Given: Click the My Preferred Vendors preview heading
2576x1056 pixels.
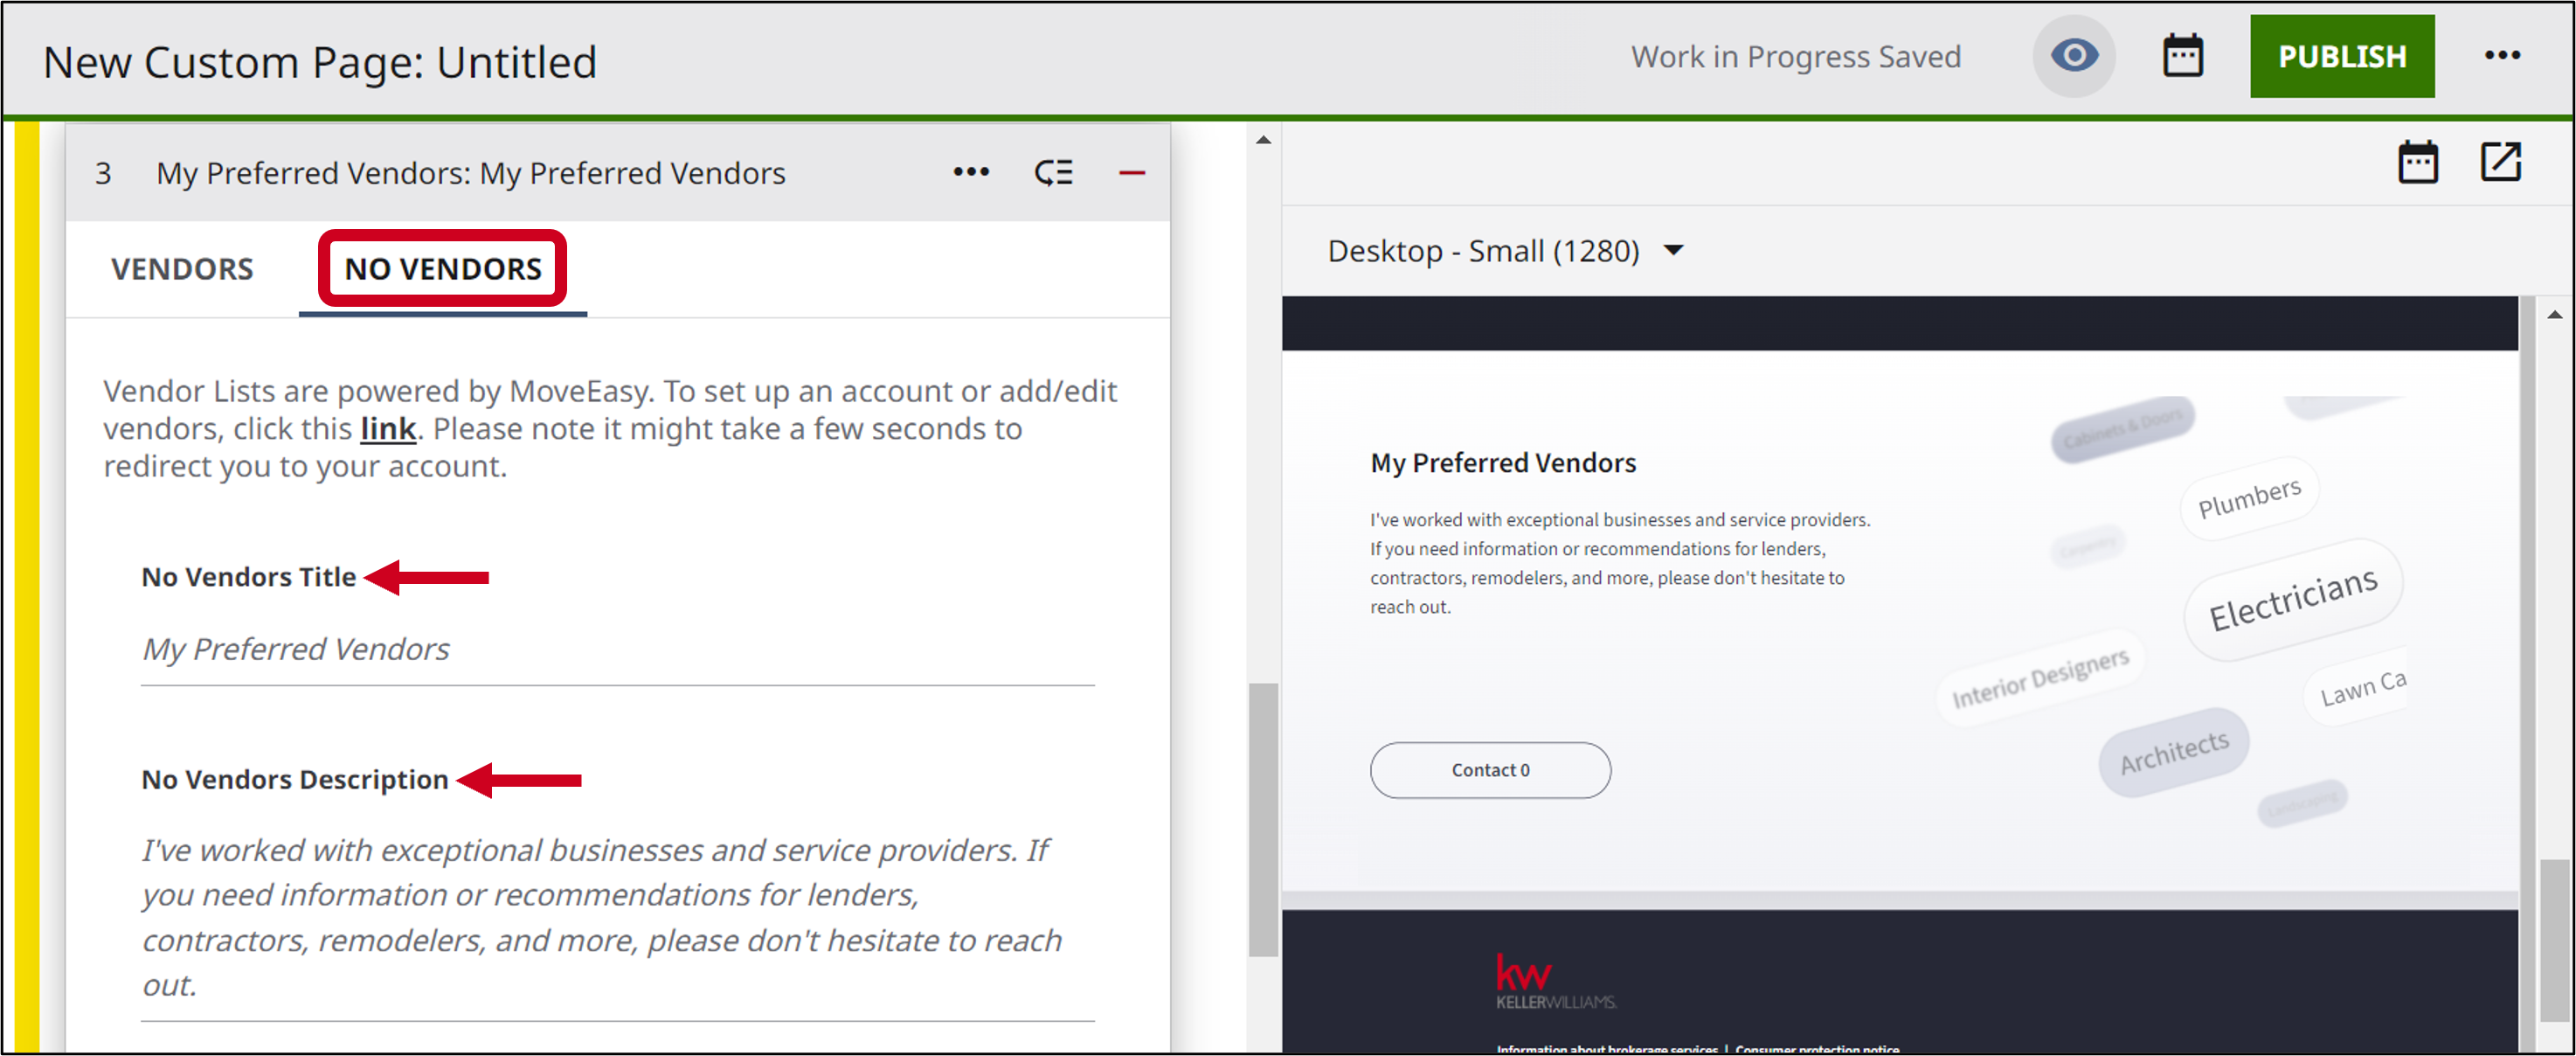Looking at the screenshot, I should pyautogui.click(x=1502, y=463).
